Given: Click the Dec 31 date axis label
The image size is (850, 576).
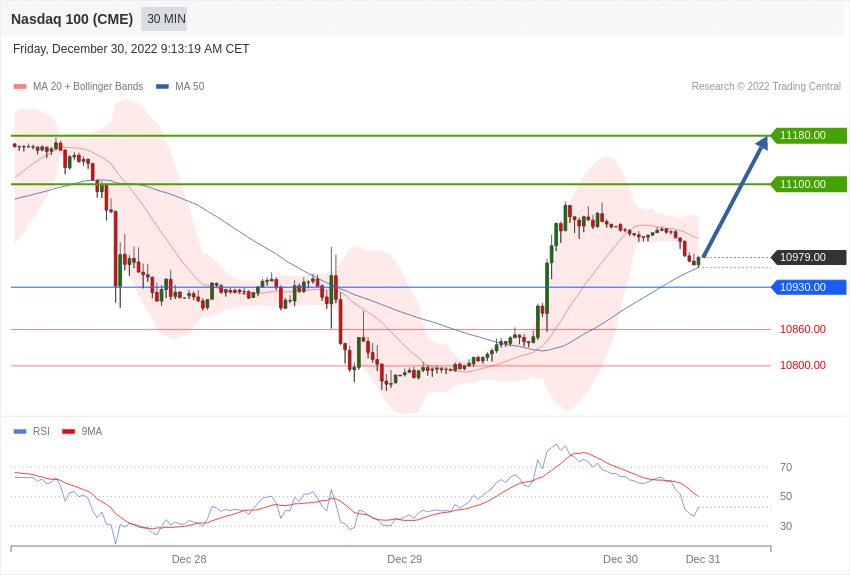Looking at the screenshot, I should click(x=703, y=559).
